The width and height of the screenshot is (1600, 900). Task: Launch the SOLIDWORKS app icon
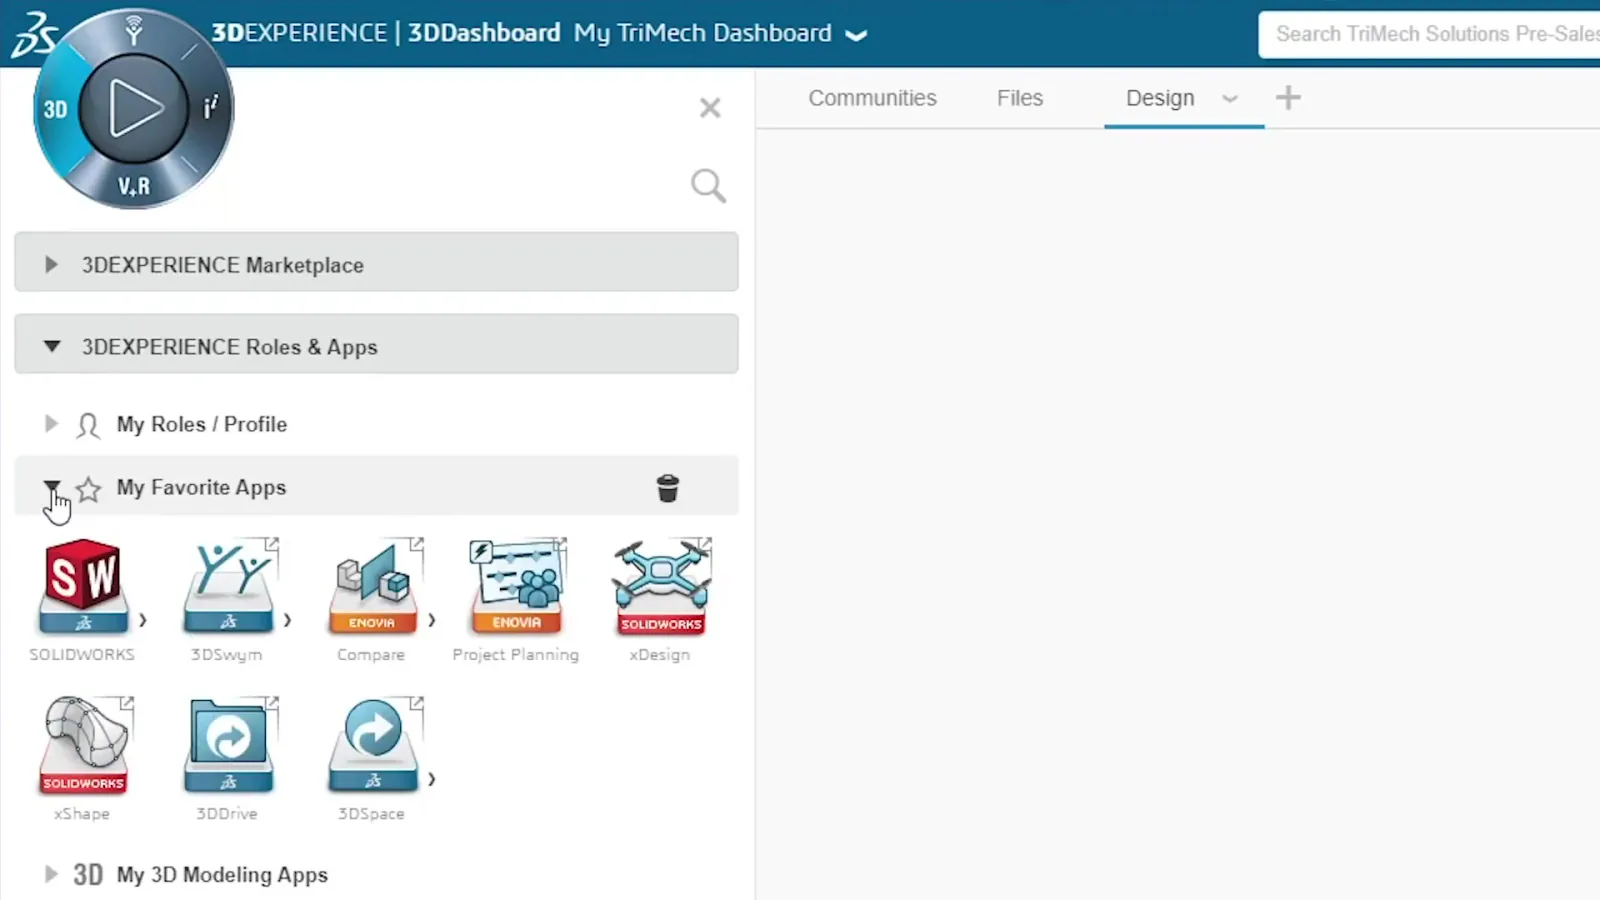coord(83,587)
